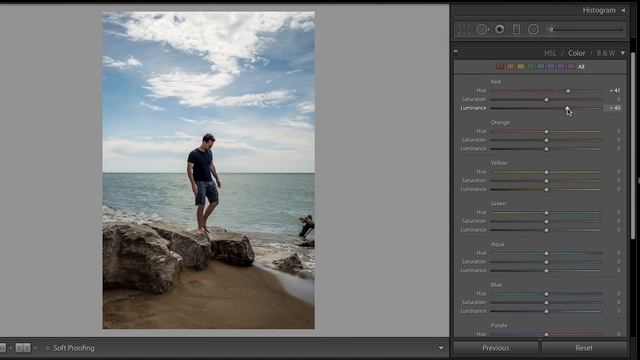This screenshot has width=640, height=360.
Task: Open the toolbar content dropdown arrow
Action: point(441,348)
